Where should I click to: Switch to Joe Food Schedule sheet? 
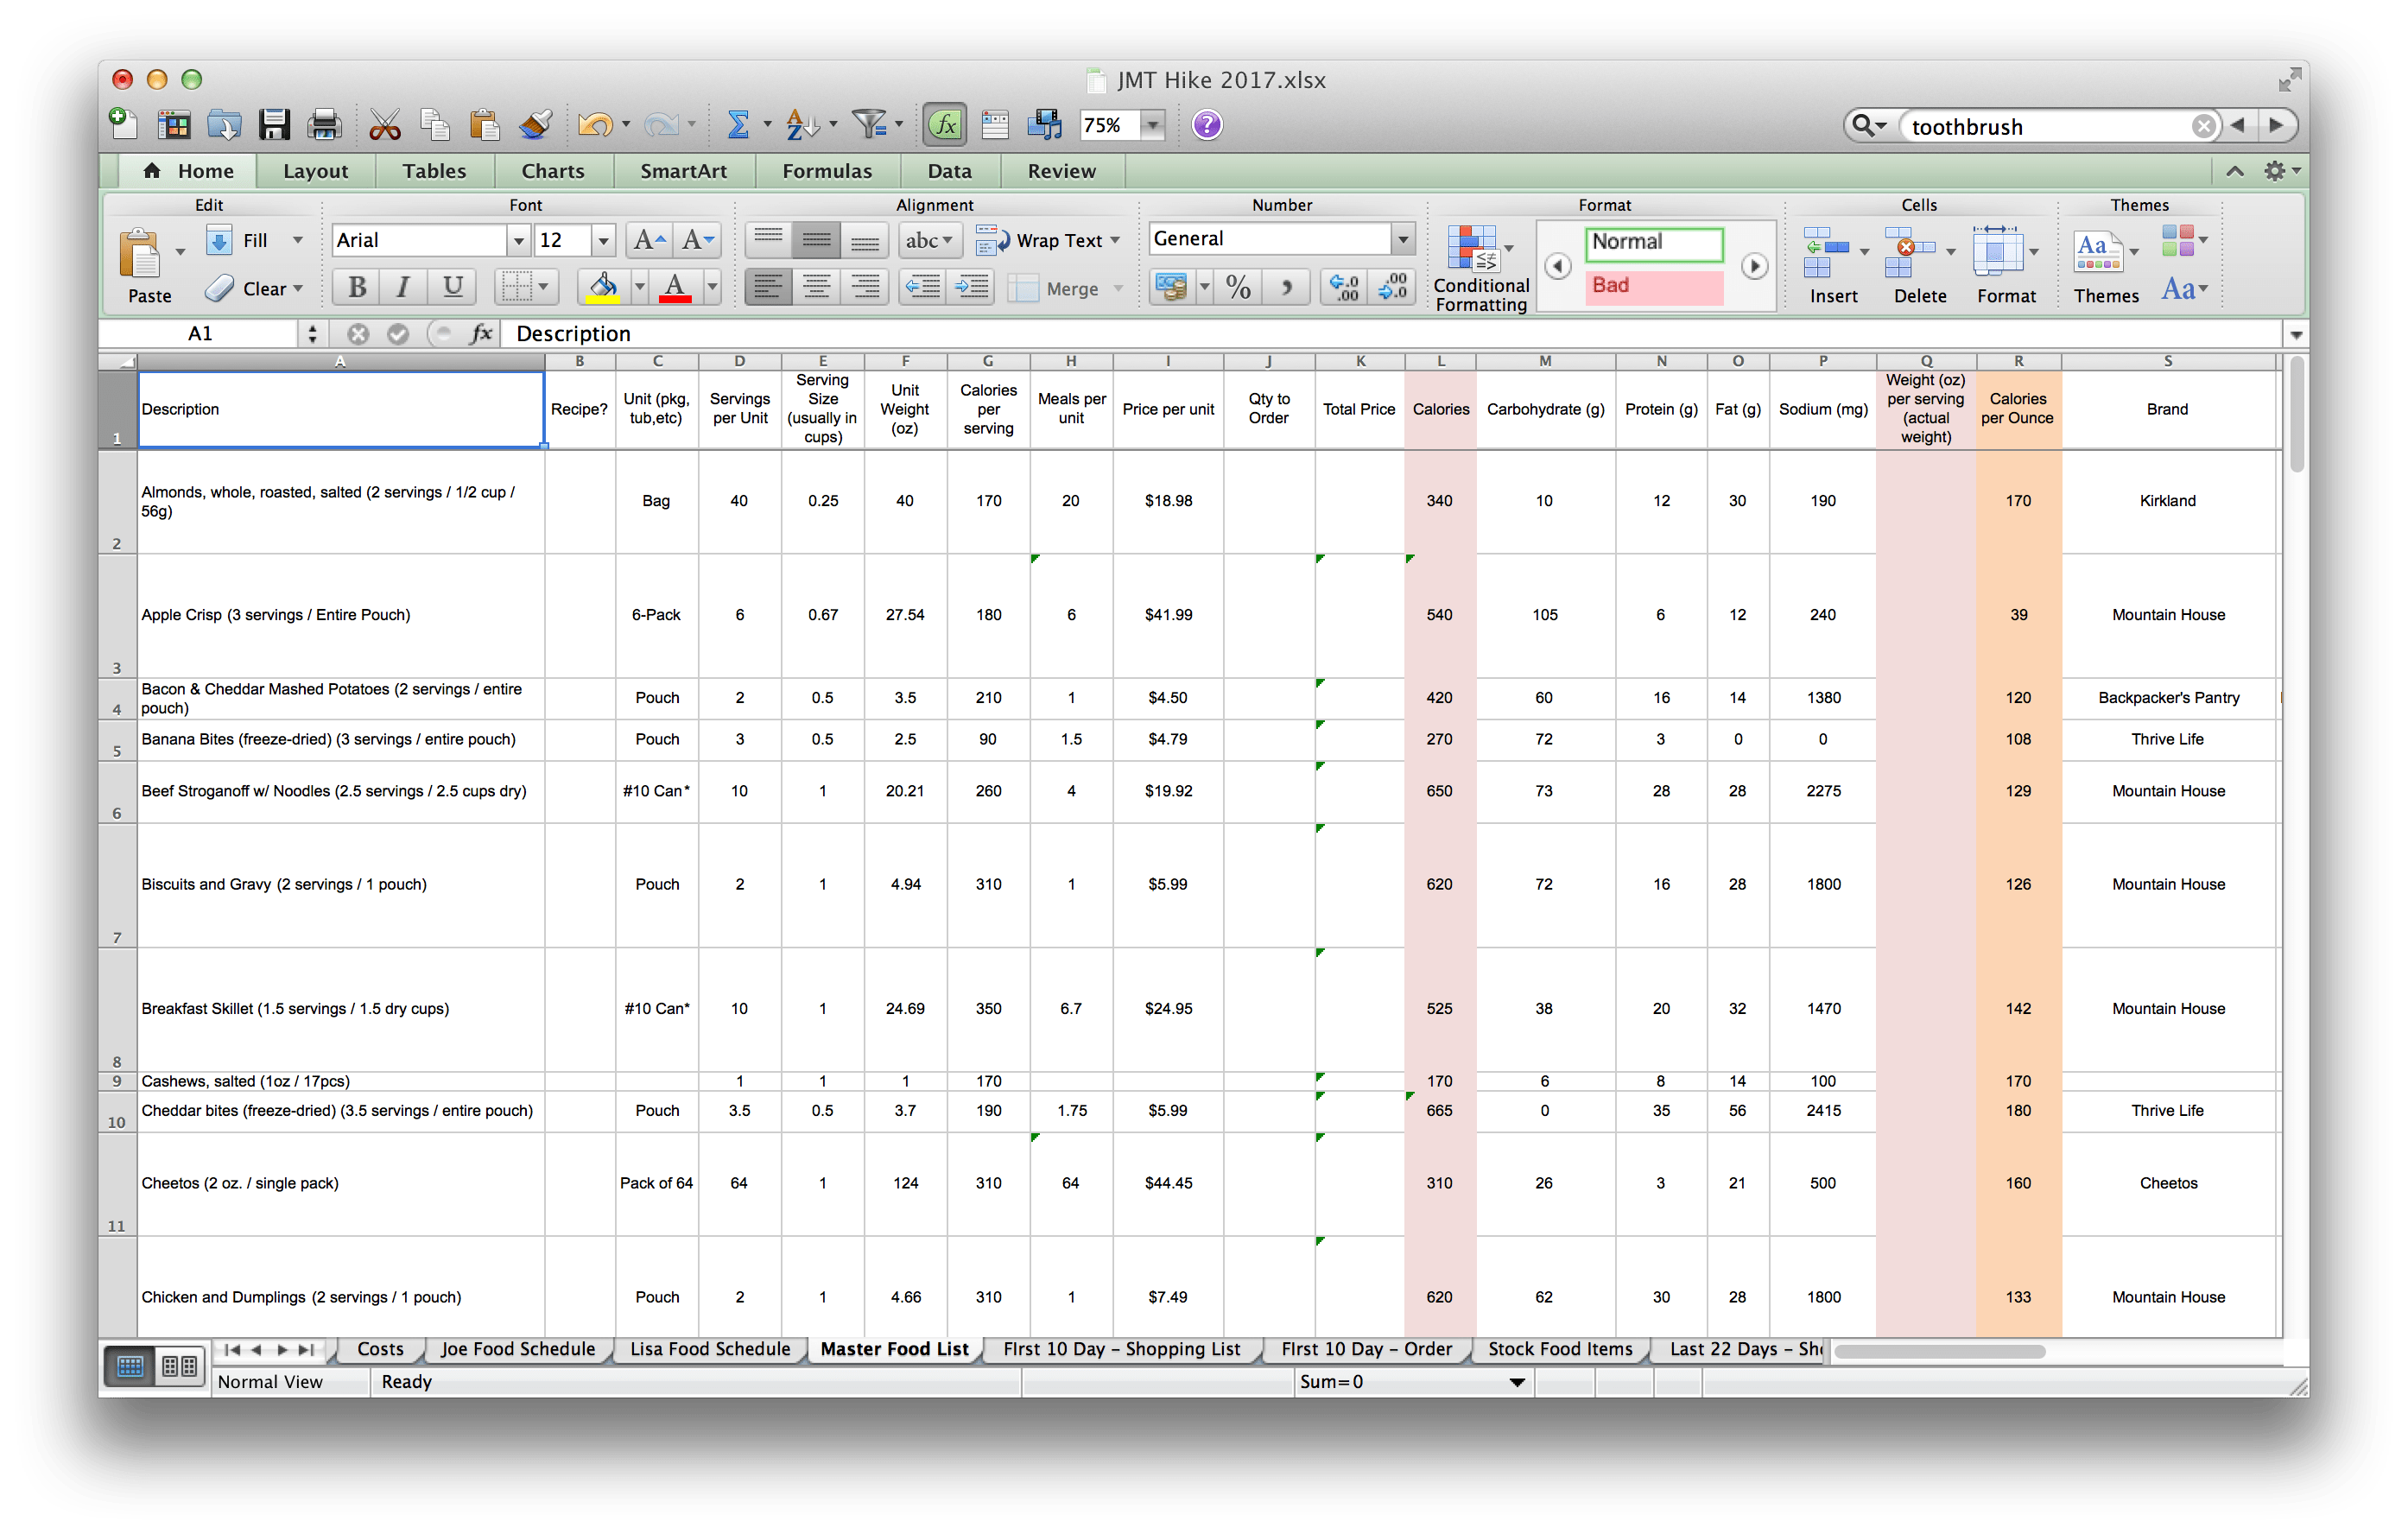point(518,1349)
